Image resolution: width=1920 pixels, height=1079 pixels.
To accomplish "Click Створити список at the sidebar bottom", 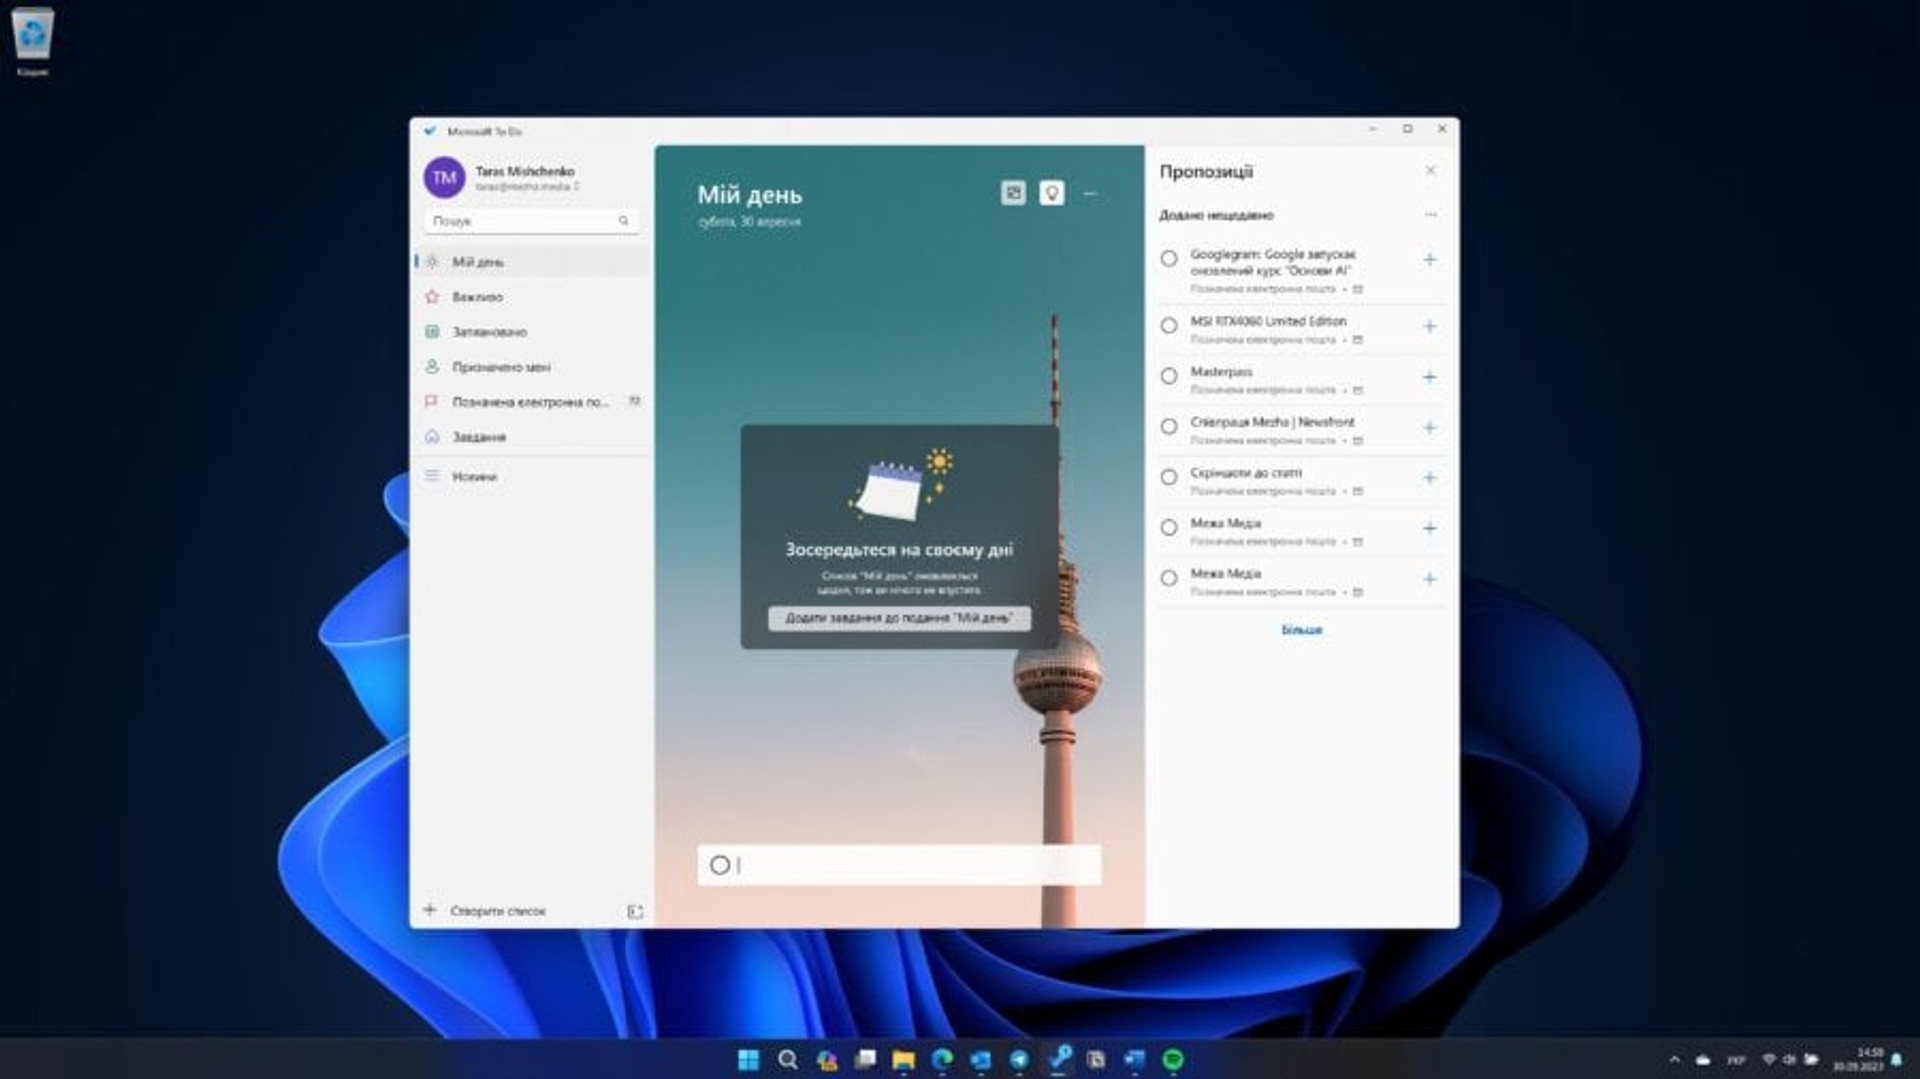I will (498, 911).
